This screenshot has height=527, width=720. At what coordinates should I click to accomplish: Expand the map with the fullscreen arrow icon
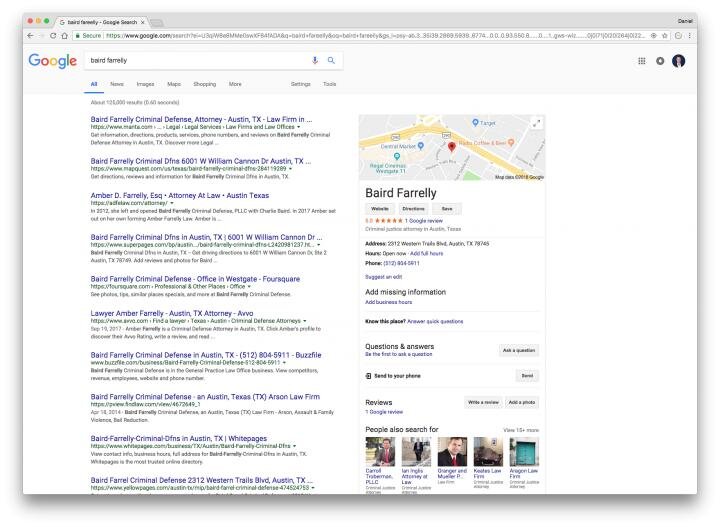(536, 123)
